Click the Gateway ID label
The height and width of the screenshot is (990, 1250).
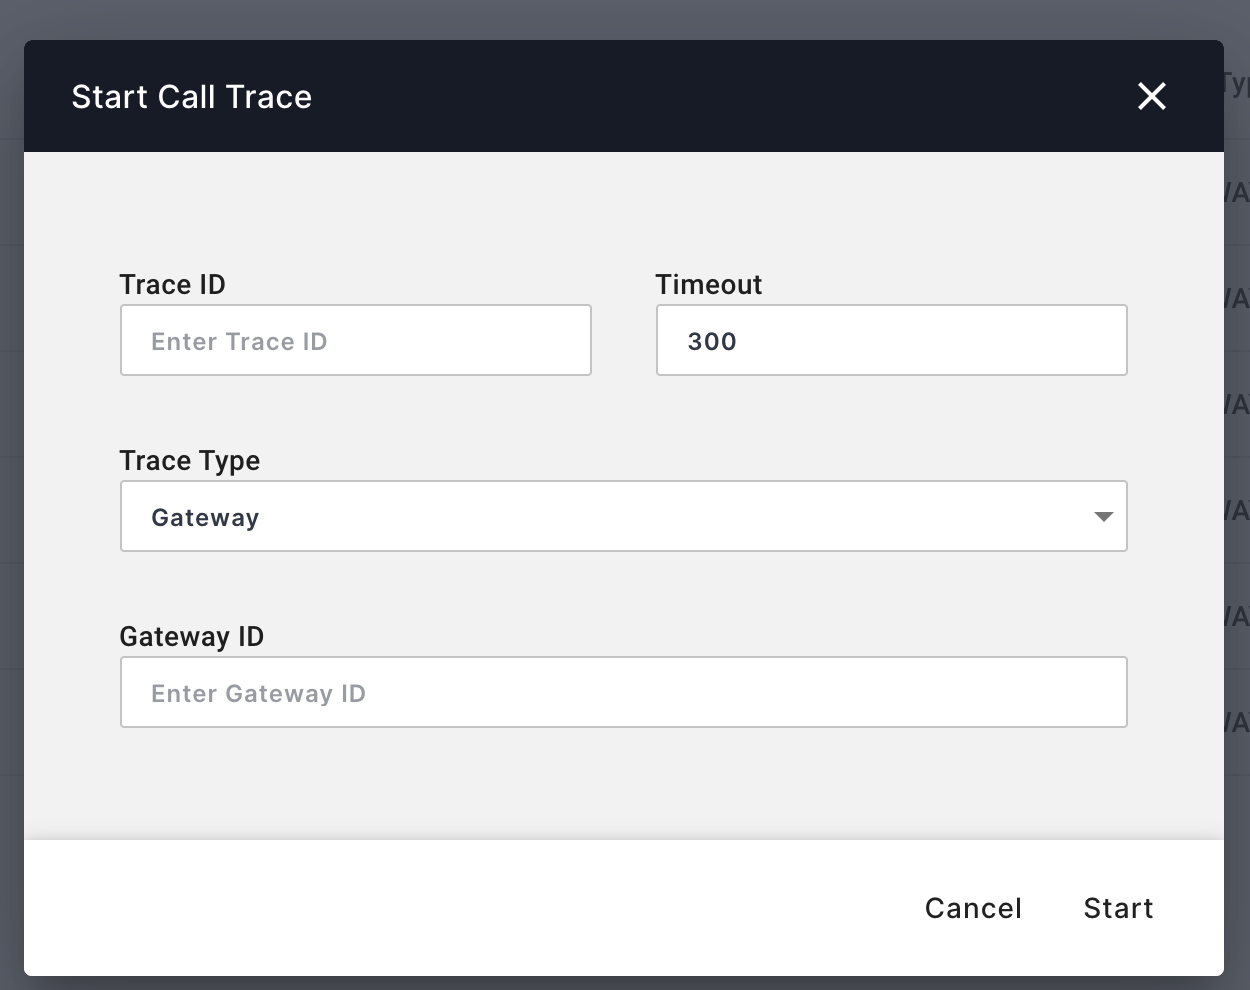(192, 636)
